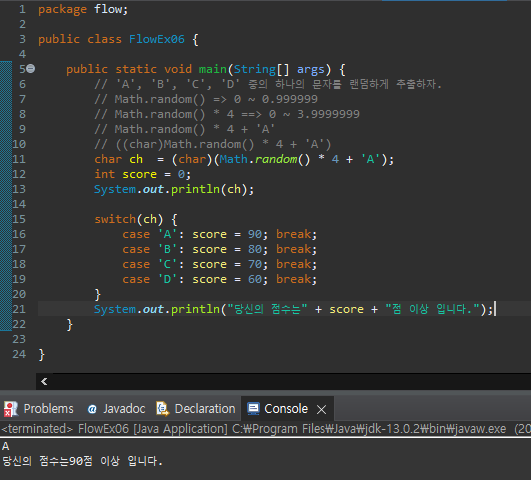Screen dimensions: 531x480
Task: Switch to the Javadoc tab
Action: [x=116, y=409]
